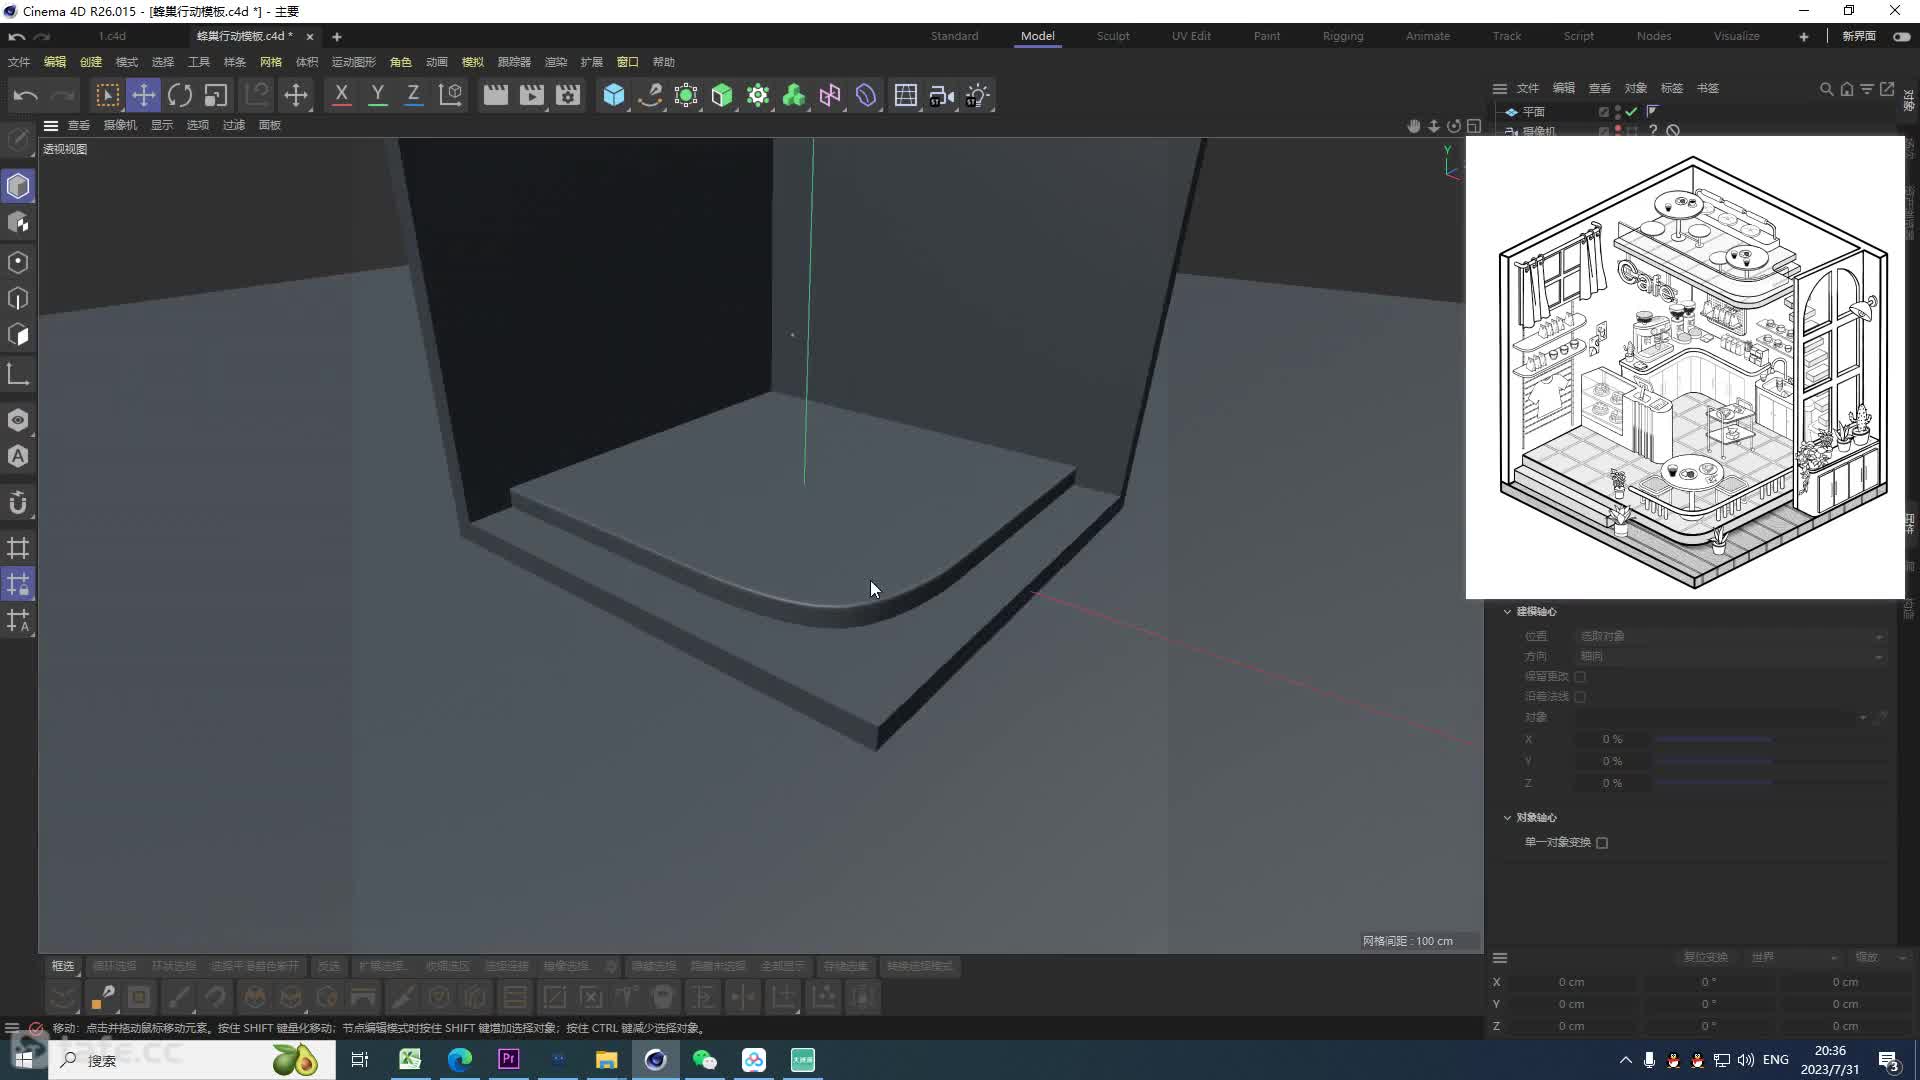This screenshot has width=1920, height=1080.
Task: Toggle the green enable checkmark on 平面
Action: pos(1632,112)
